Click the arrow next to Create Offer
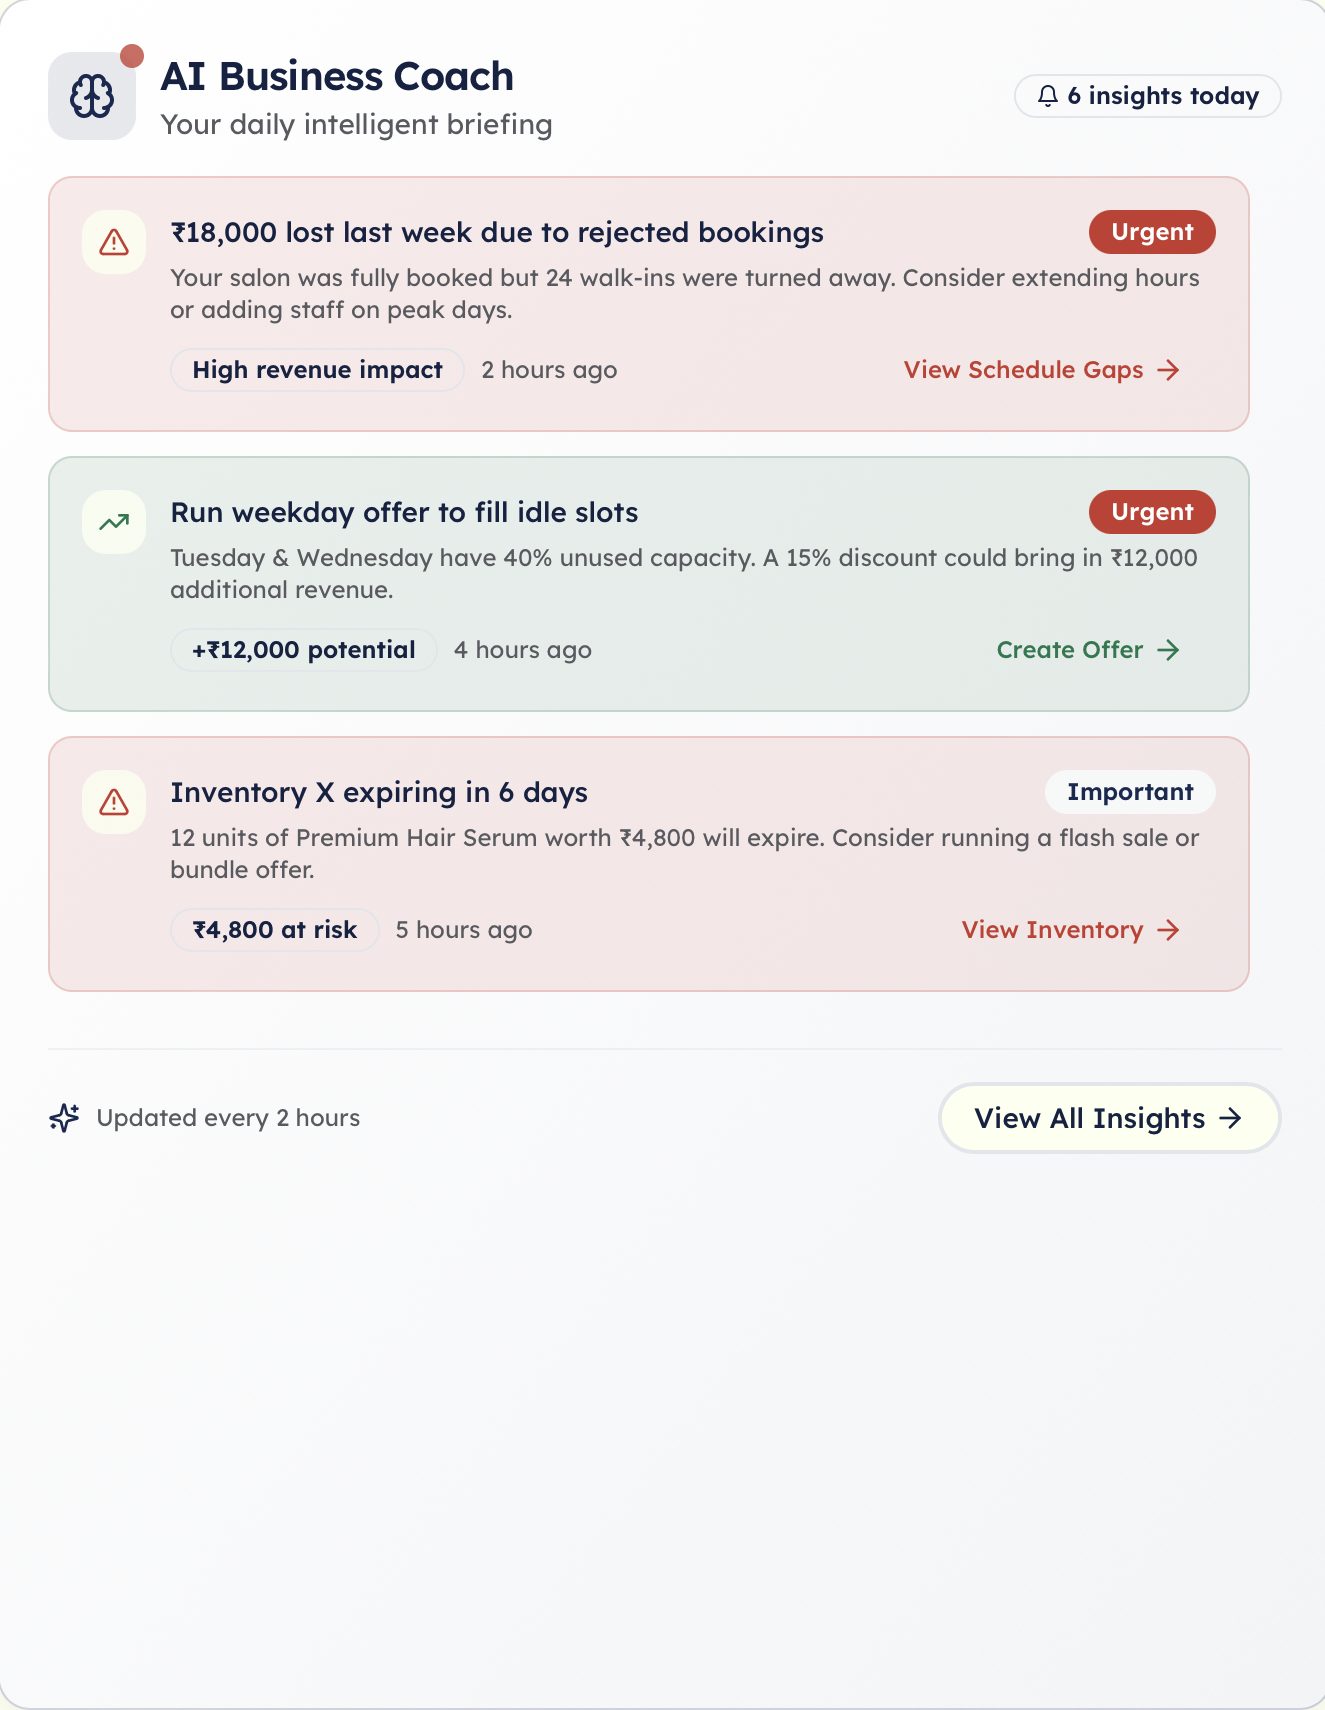 coord(1168,650)
